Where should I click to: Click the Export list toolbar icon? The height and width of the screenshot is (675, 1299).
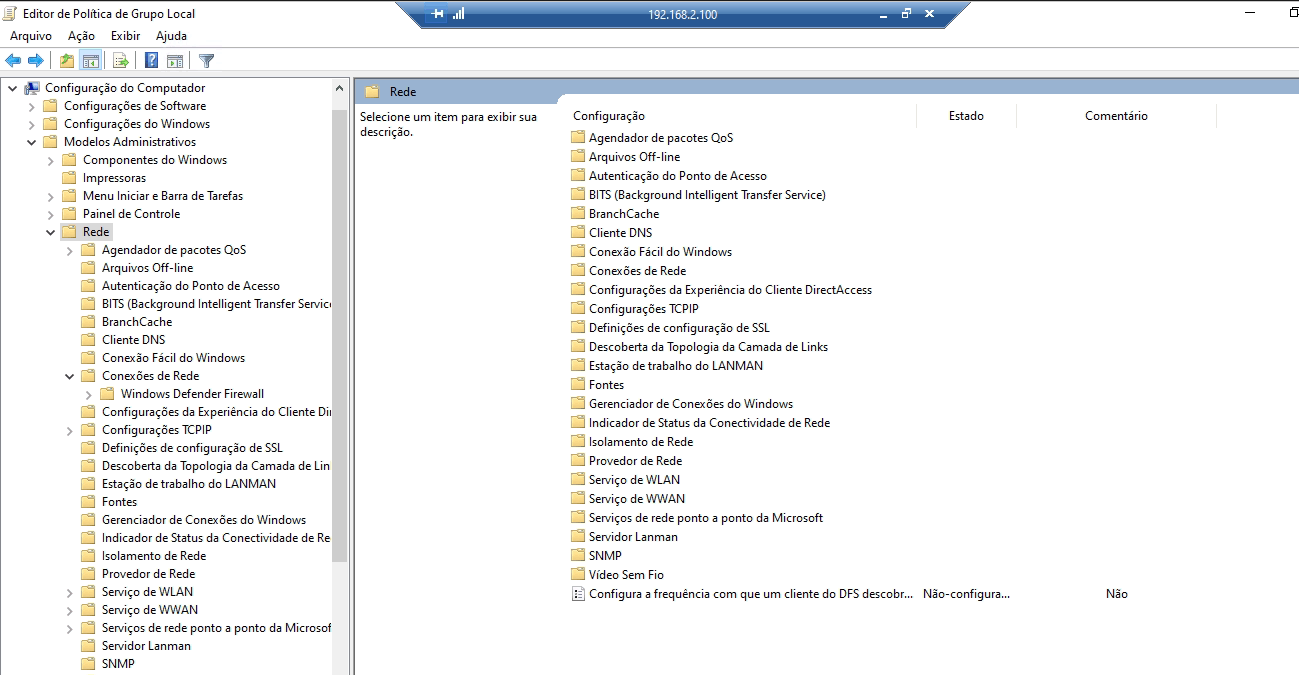pyautogui.click(x=121, y=61)
